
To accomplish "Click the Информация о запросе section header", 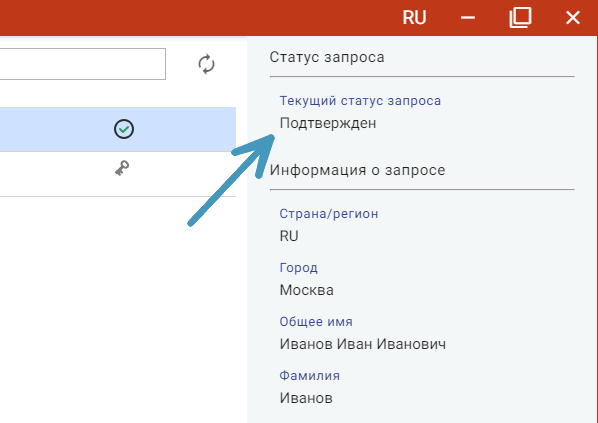I will (x=357, y=170).
